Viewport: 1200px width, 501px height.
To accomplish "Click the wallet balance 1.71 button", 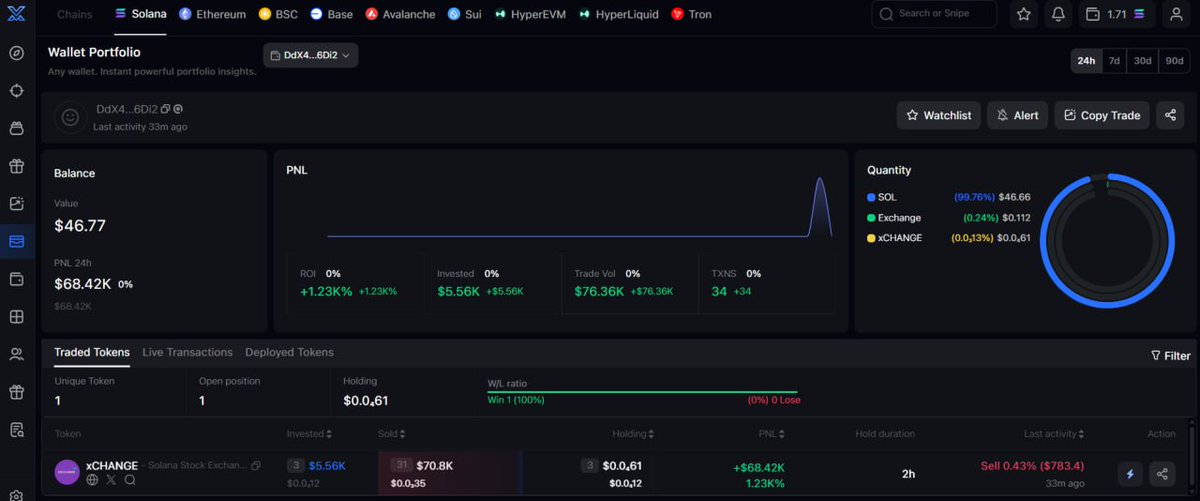I will (x=1116, y=14).
